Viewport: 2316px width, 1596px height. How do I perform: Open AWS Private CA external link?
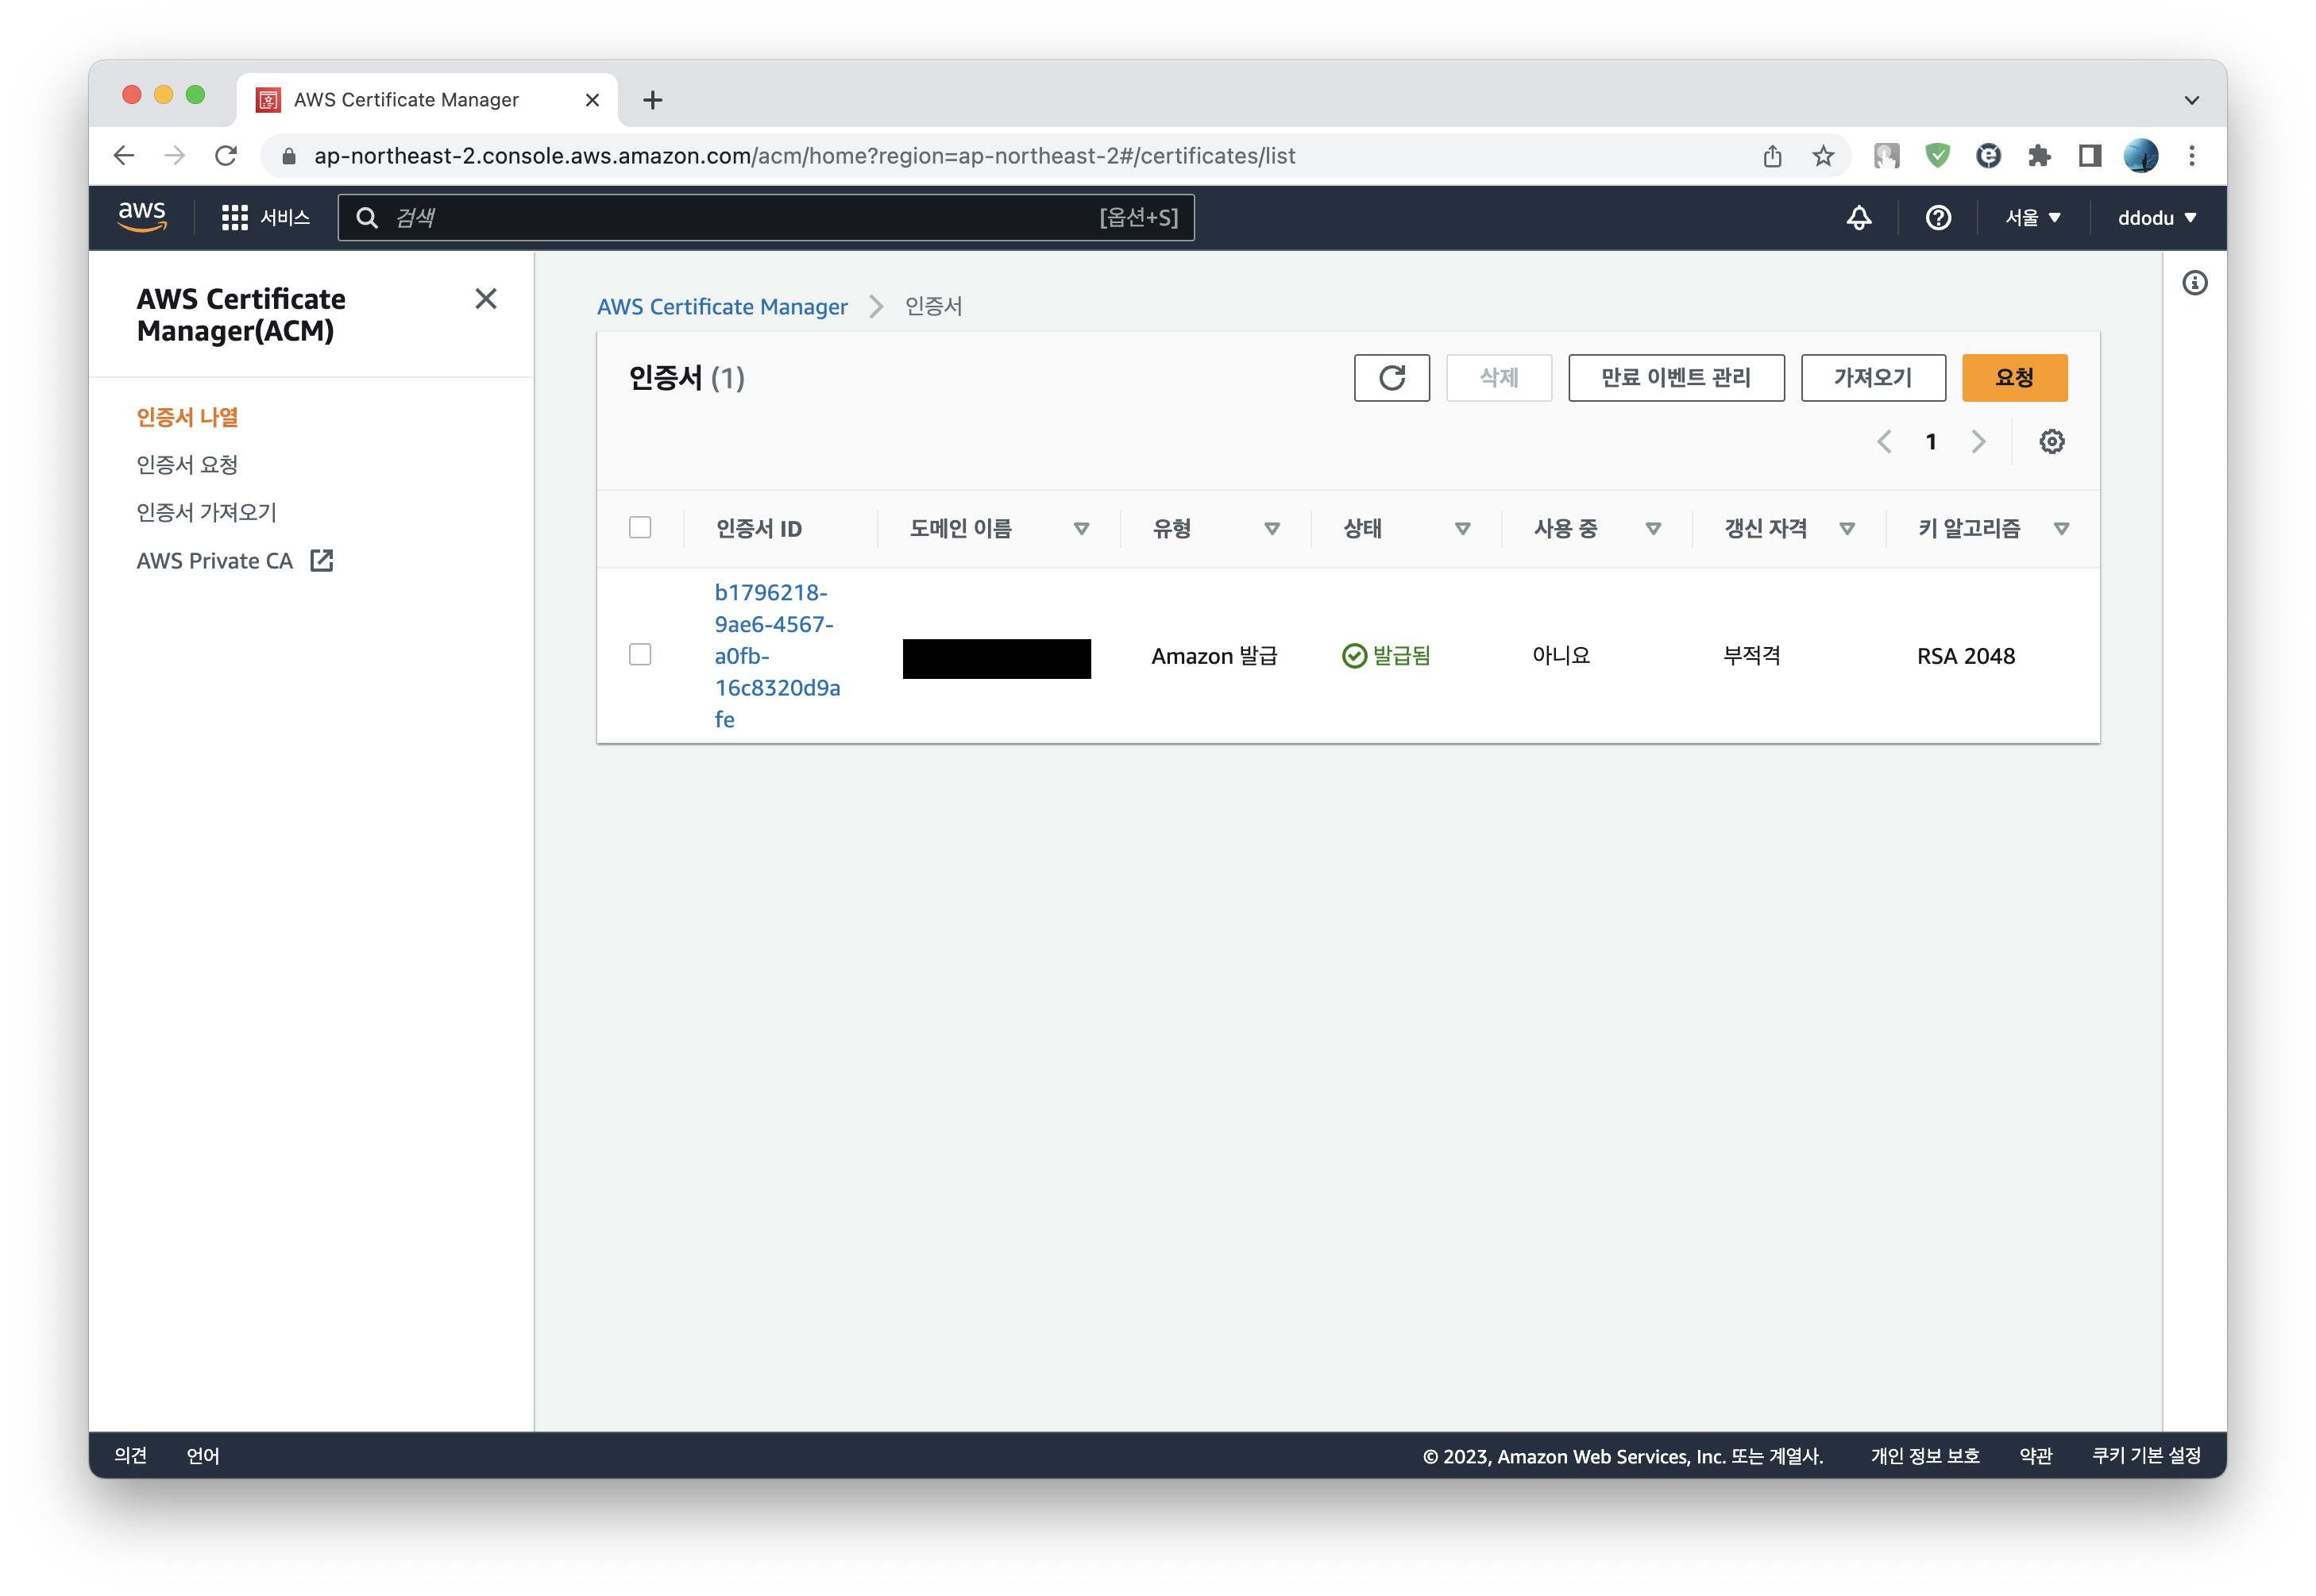tap(235, 561)
